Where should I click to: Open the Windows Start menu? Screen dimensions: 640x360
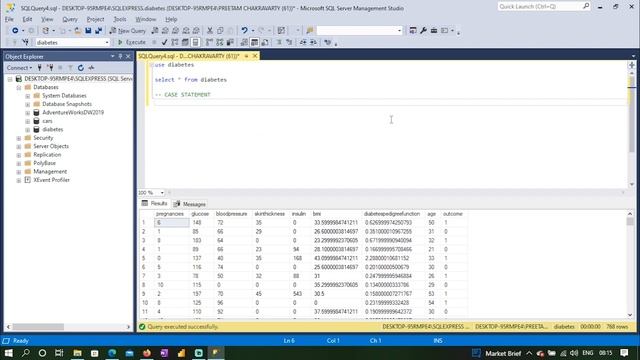point(8,353)
